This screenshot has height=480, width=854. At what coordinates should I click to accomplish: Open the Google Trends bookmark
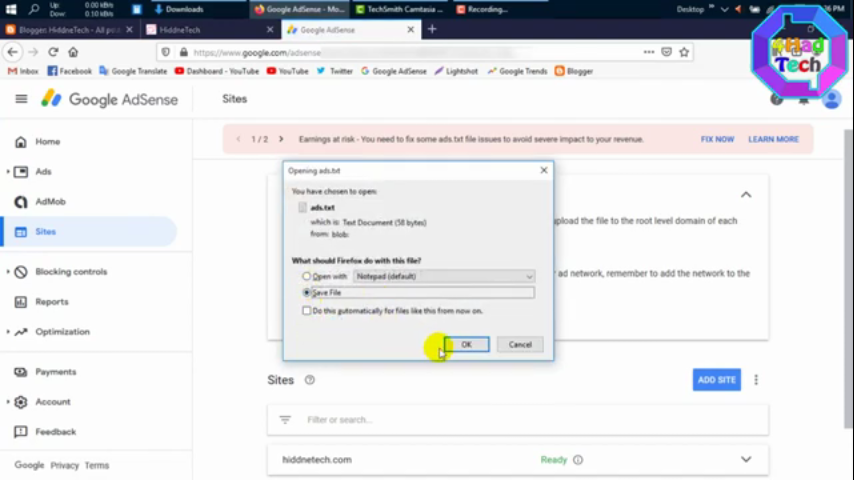[517, 71]
